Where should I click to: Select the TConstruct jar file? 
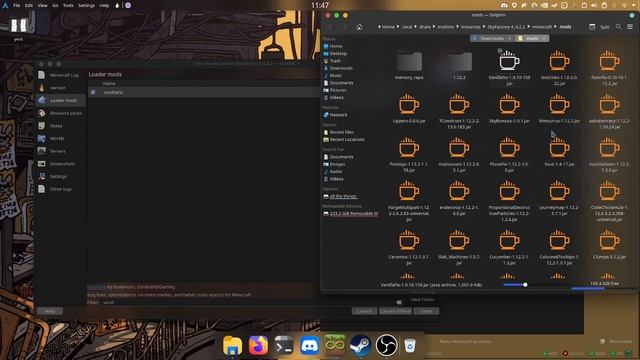click(x=459, y=111)
